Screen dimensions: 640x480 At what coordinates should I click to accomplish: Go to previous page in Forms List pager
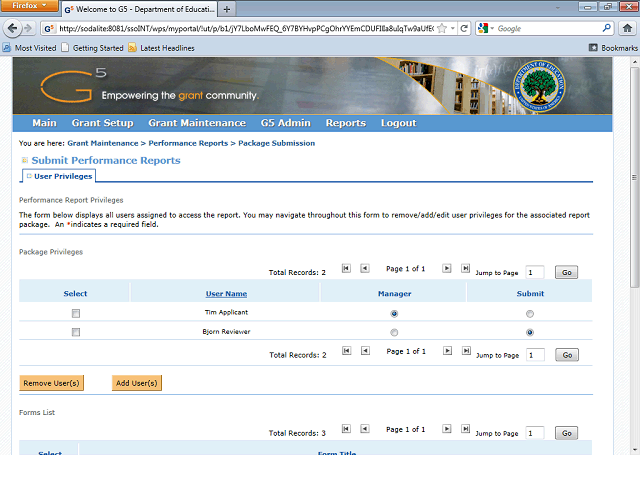point(365,429)
